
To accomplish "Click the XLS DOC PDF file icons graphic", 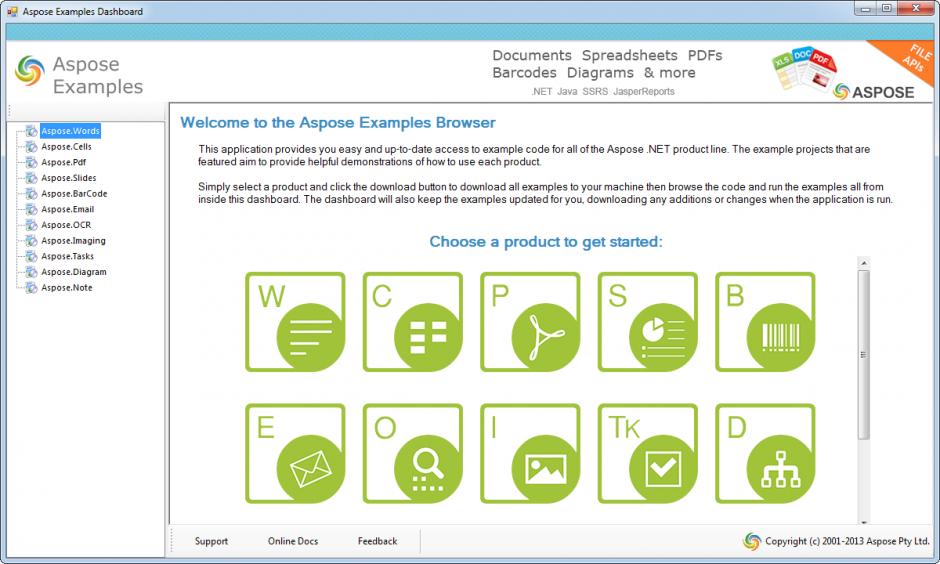I will 803,69.
